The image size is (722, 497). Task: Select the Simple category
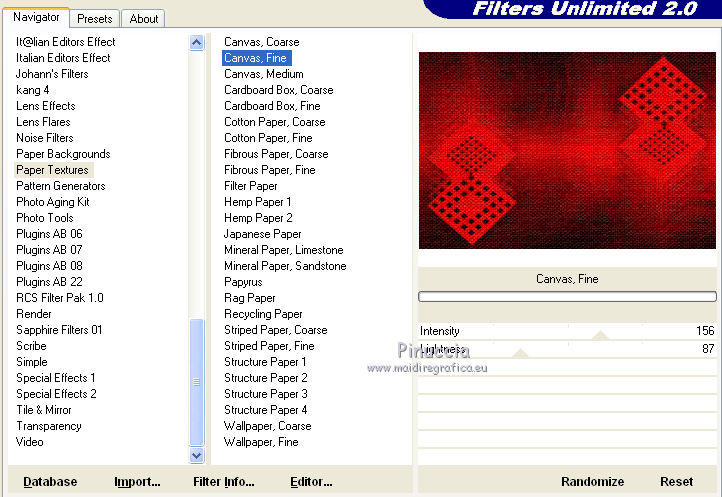point(32,362)
